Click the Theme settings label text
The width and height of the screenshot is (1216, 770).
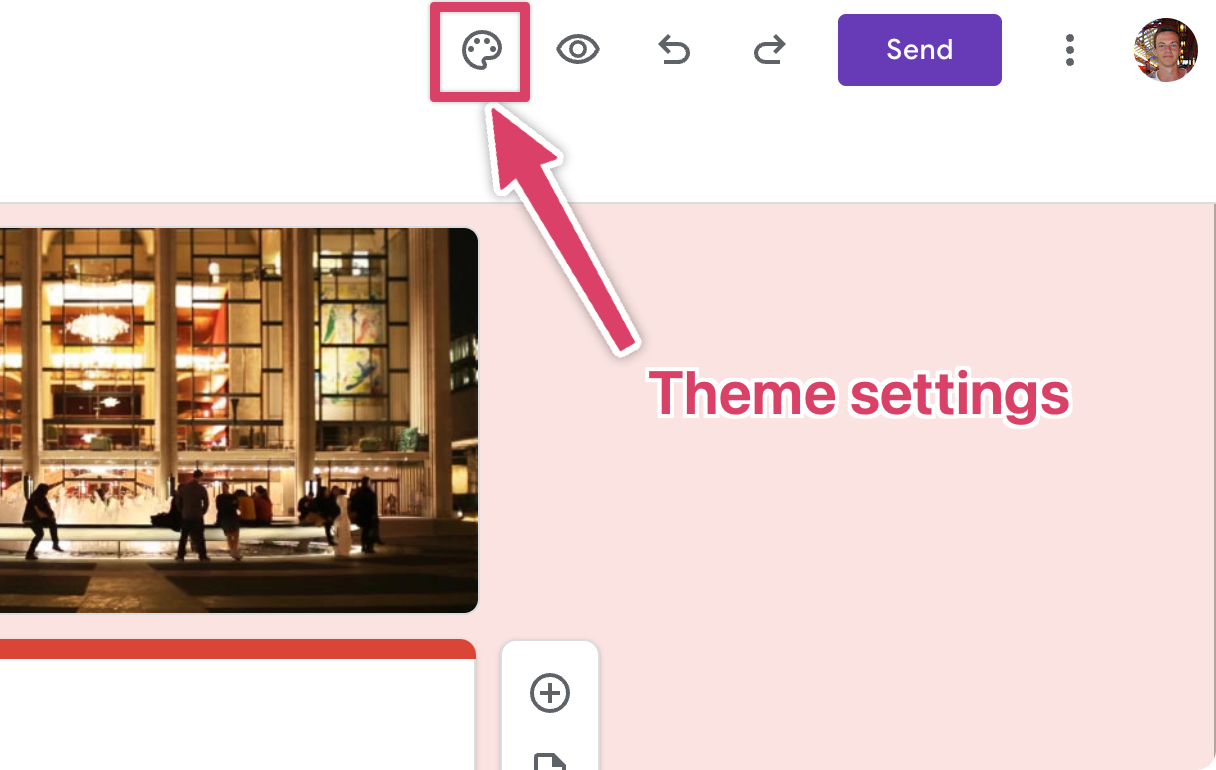pyautogui.click(x=858, y=394)
